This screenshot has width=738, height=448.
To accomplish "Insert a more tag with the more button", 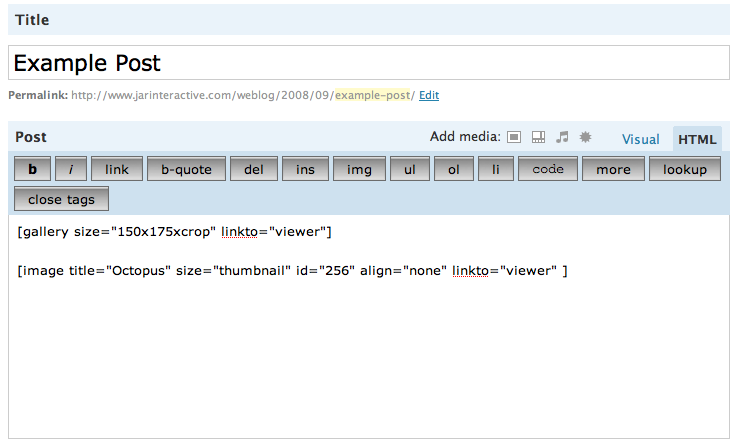I will (613, 169).
